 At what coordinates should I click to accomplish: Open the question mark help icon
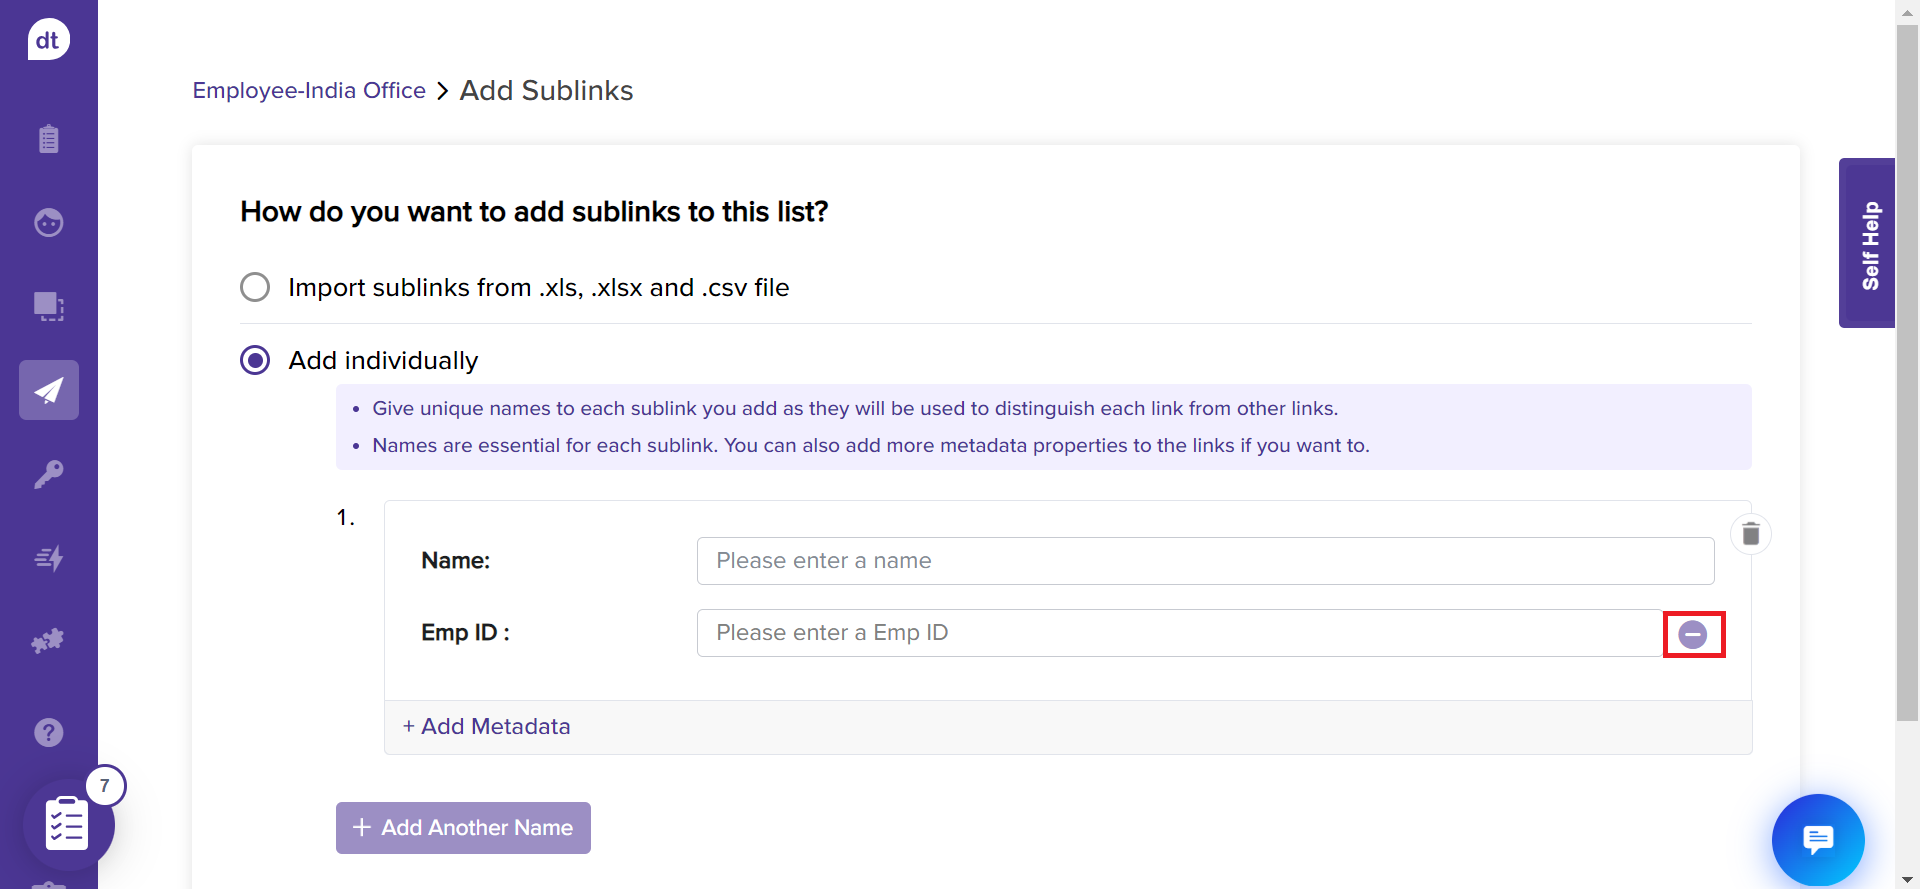click(48, 733)
